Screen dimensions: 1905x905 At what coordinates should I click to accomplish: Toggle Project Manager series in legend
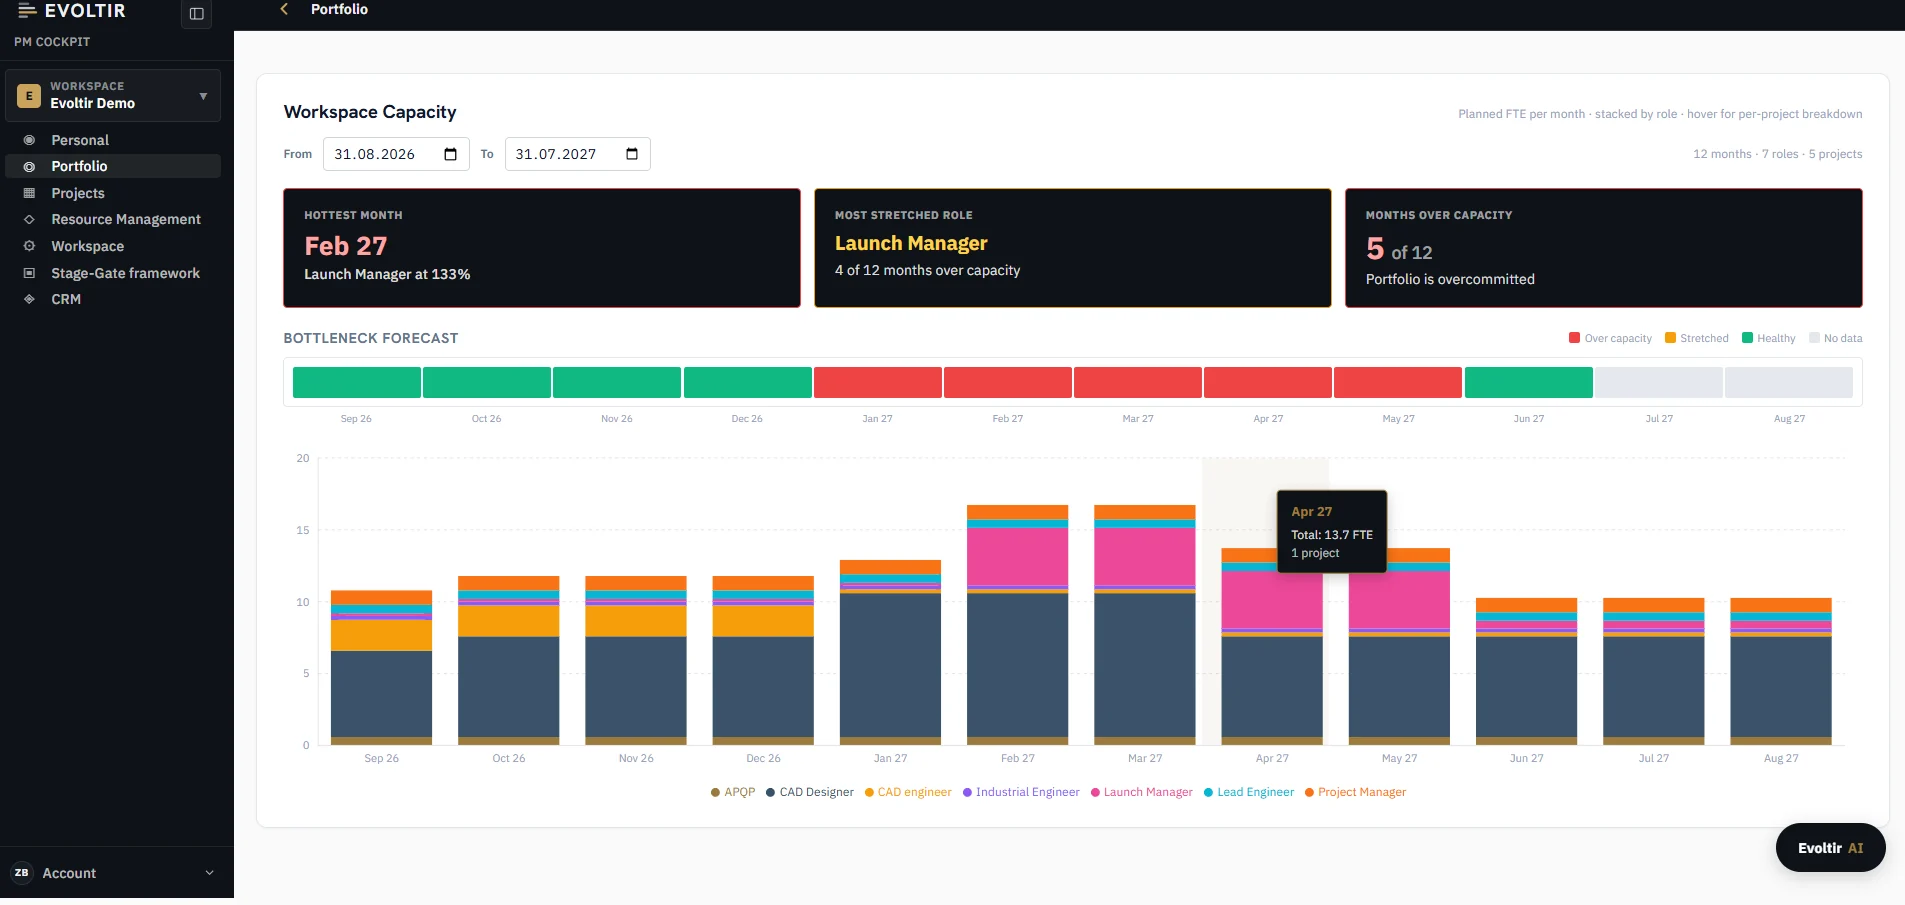pos(1355,792)
